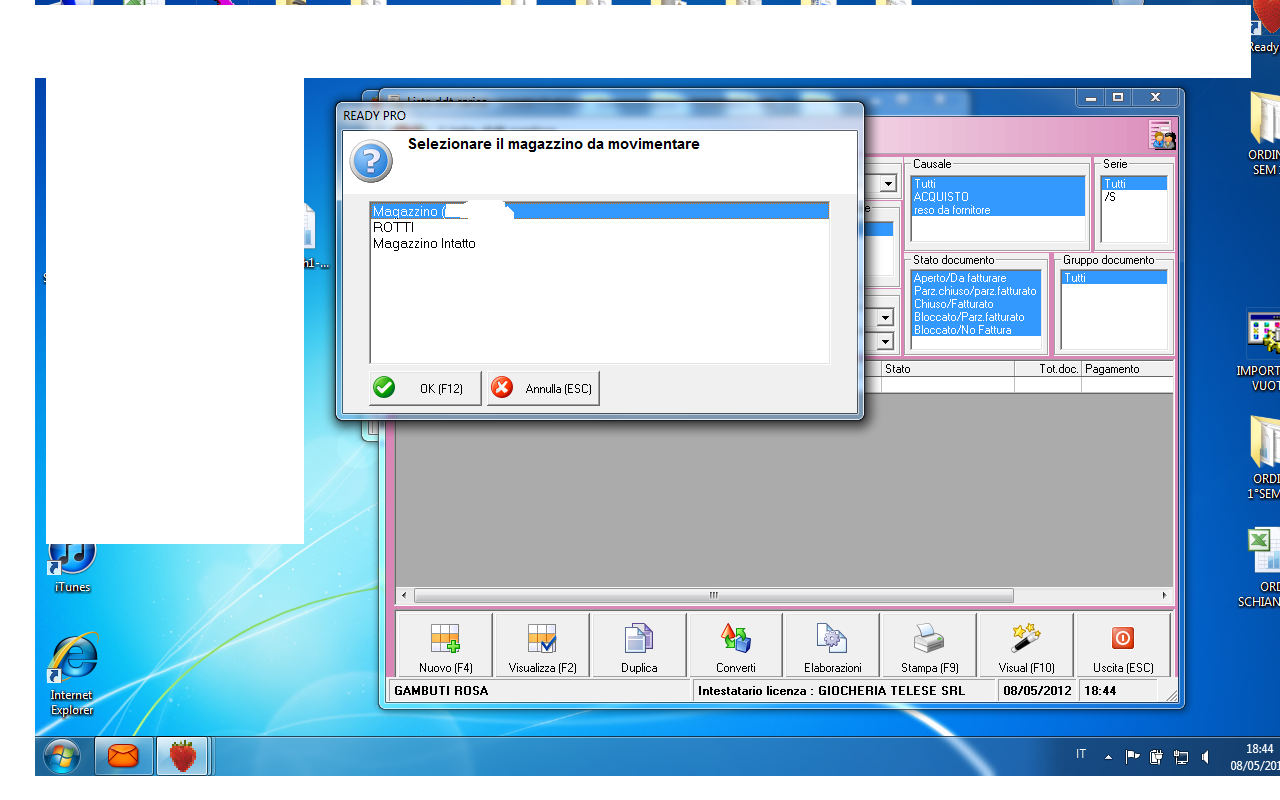The image size is (1280, 800).
Task: Open the Windows Start menu
Action: click(62, 756)
